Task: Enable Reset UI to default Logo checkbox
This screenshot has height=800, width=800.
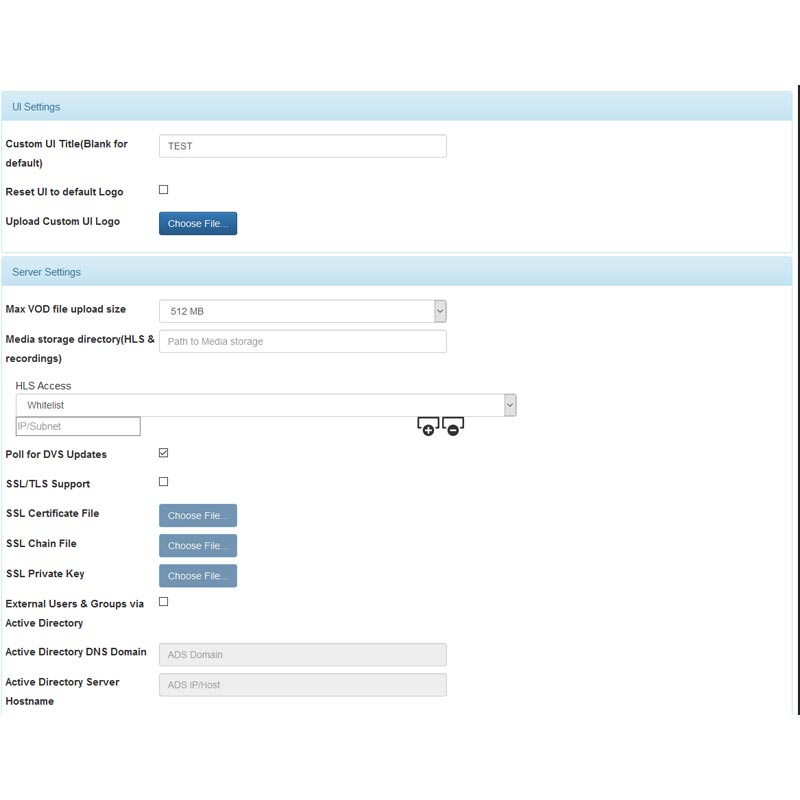Action: [x=164, y=190]
